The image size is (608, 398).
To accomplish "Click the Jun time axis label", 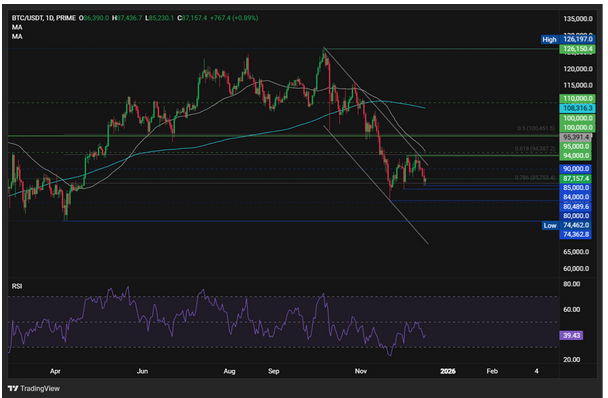I will (x=142, y=371).
